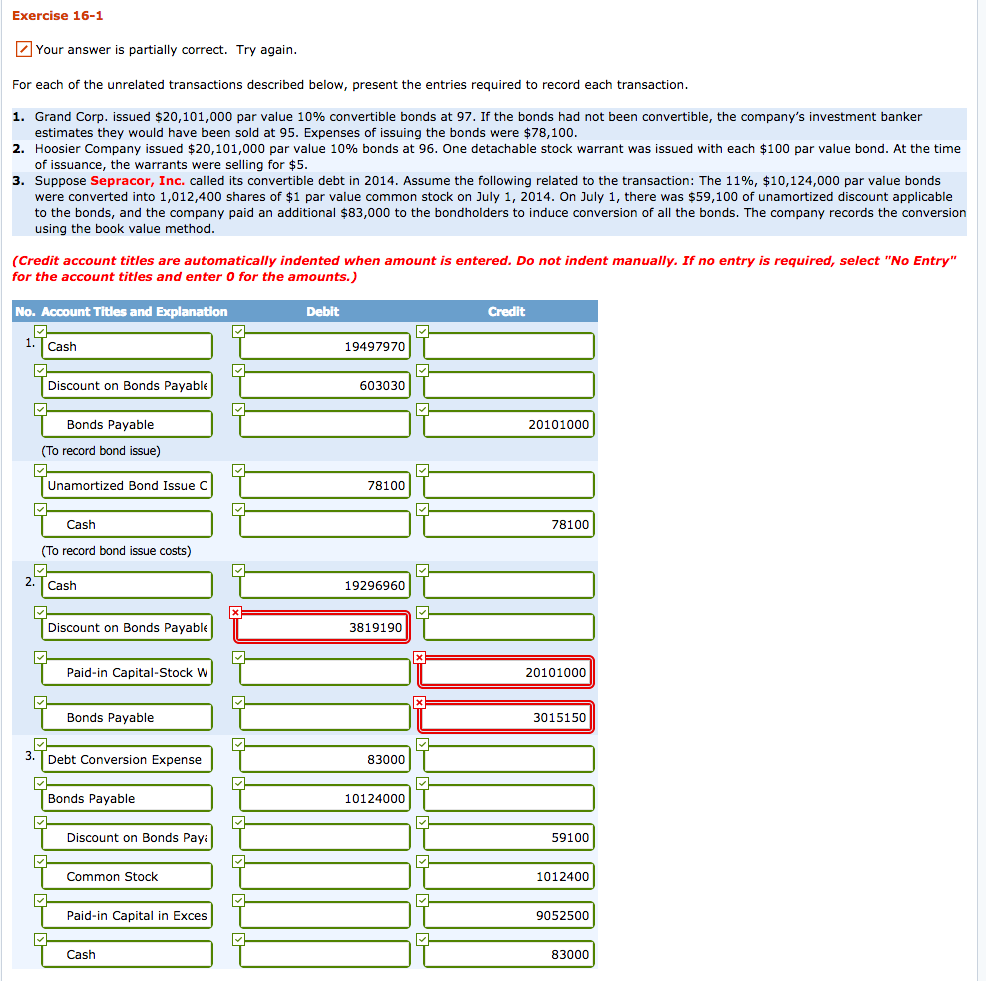The image size is (986, 981).
Task: Click the green check indicator above the Common Stock row
Action: coord(40,861)
